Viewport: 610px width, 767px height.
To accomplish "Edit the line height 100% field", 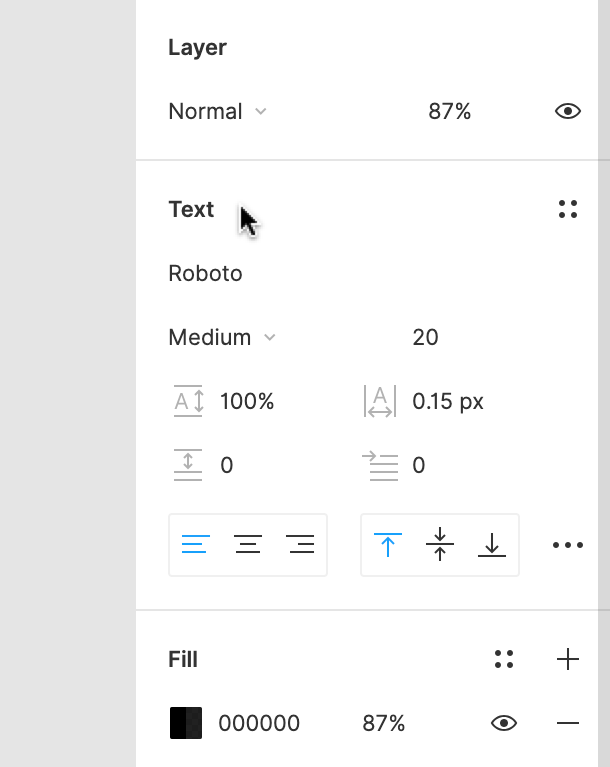I will click(247, 401).
